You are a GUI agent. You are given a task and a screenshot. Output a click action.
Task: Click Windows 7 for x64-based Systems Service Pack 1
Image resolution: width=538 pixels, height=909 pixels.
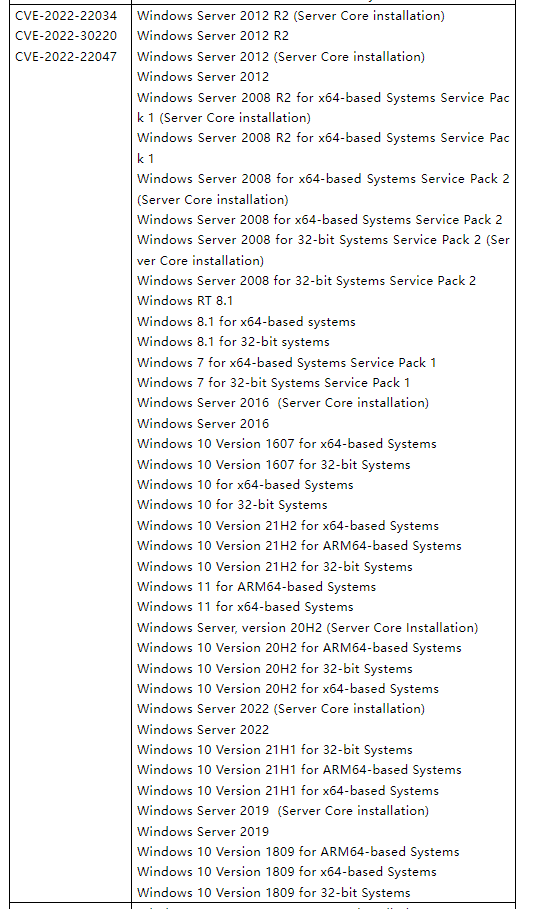coord(286,363)
